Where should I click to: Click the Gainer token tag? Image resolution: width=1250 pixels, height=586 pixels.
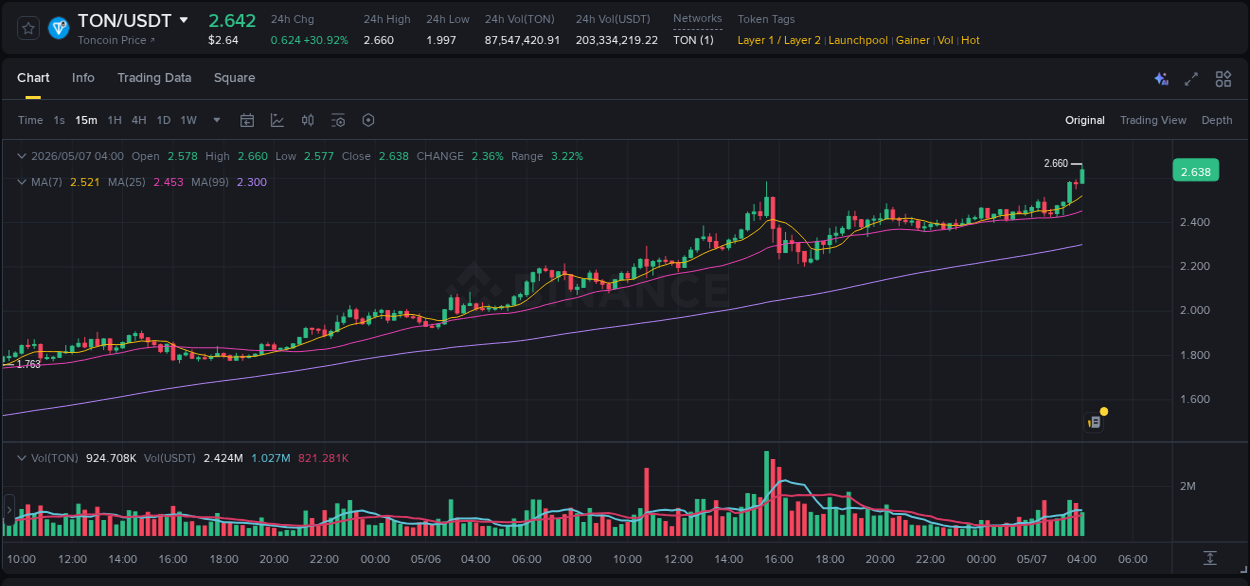912,40
